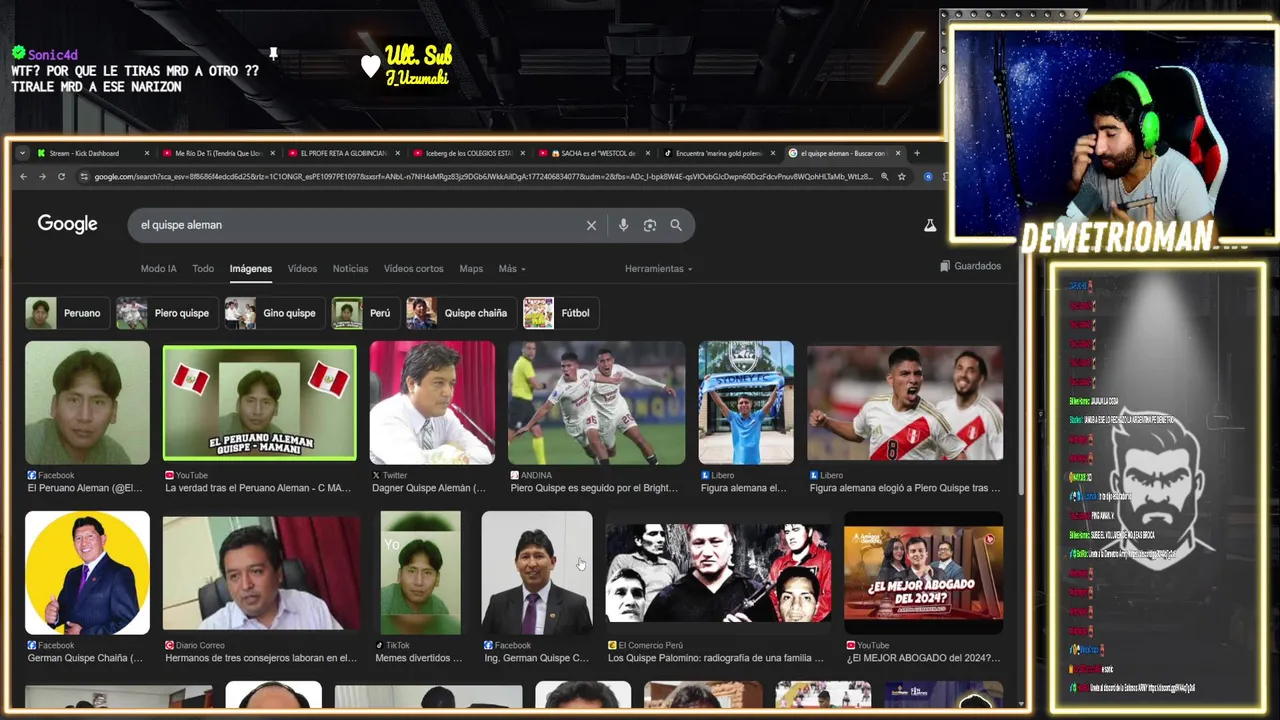The width and height of the screenshot is (1280, 720).
Task: Apply the Gino quispe suggestion chip
Action: 274,313
